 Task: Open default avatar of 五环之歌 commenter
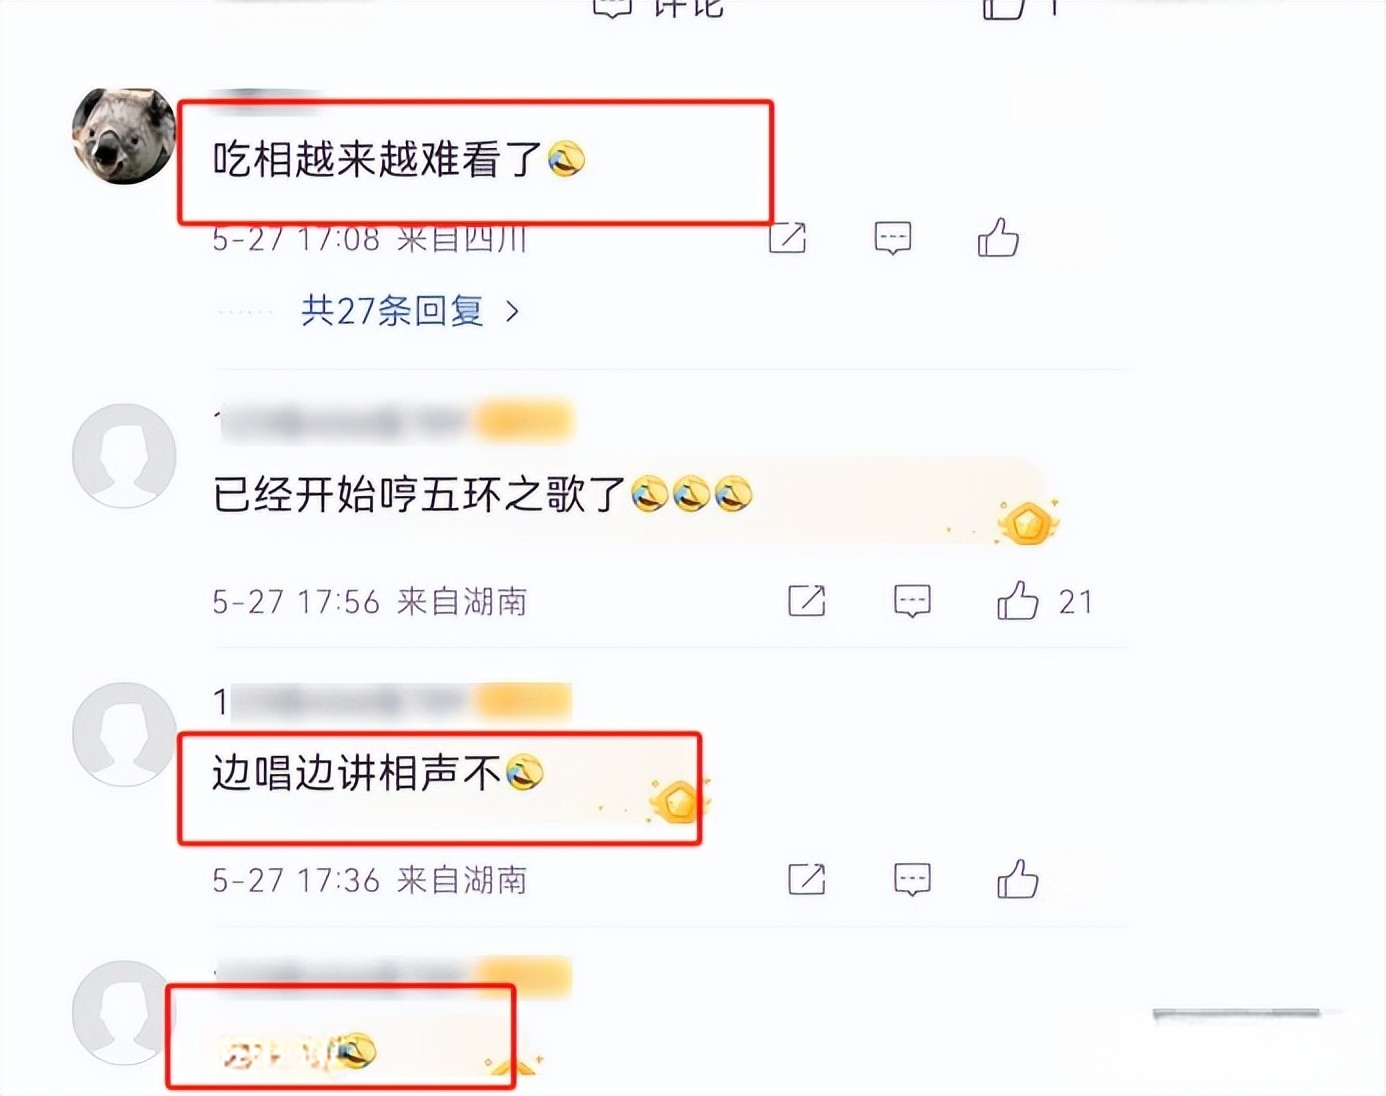click(124, 455)
